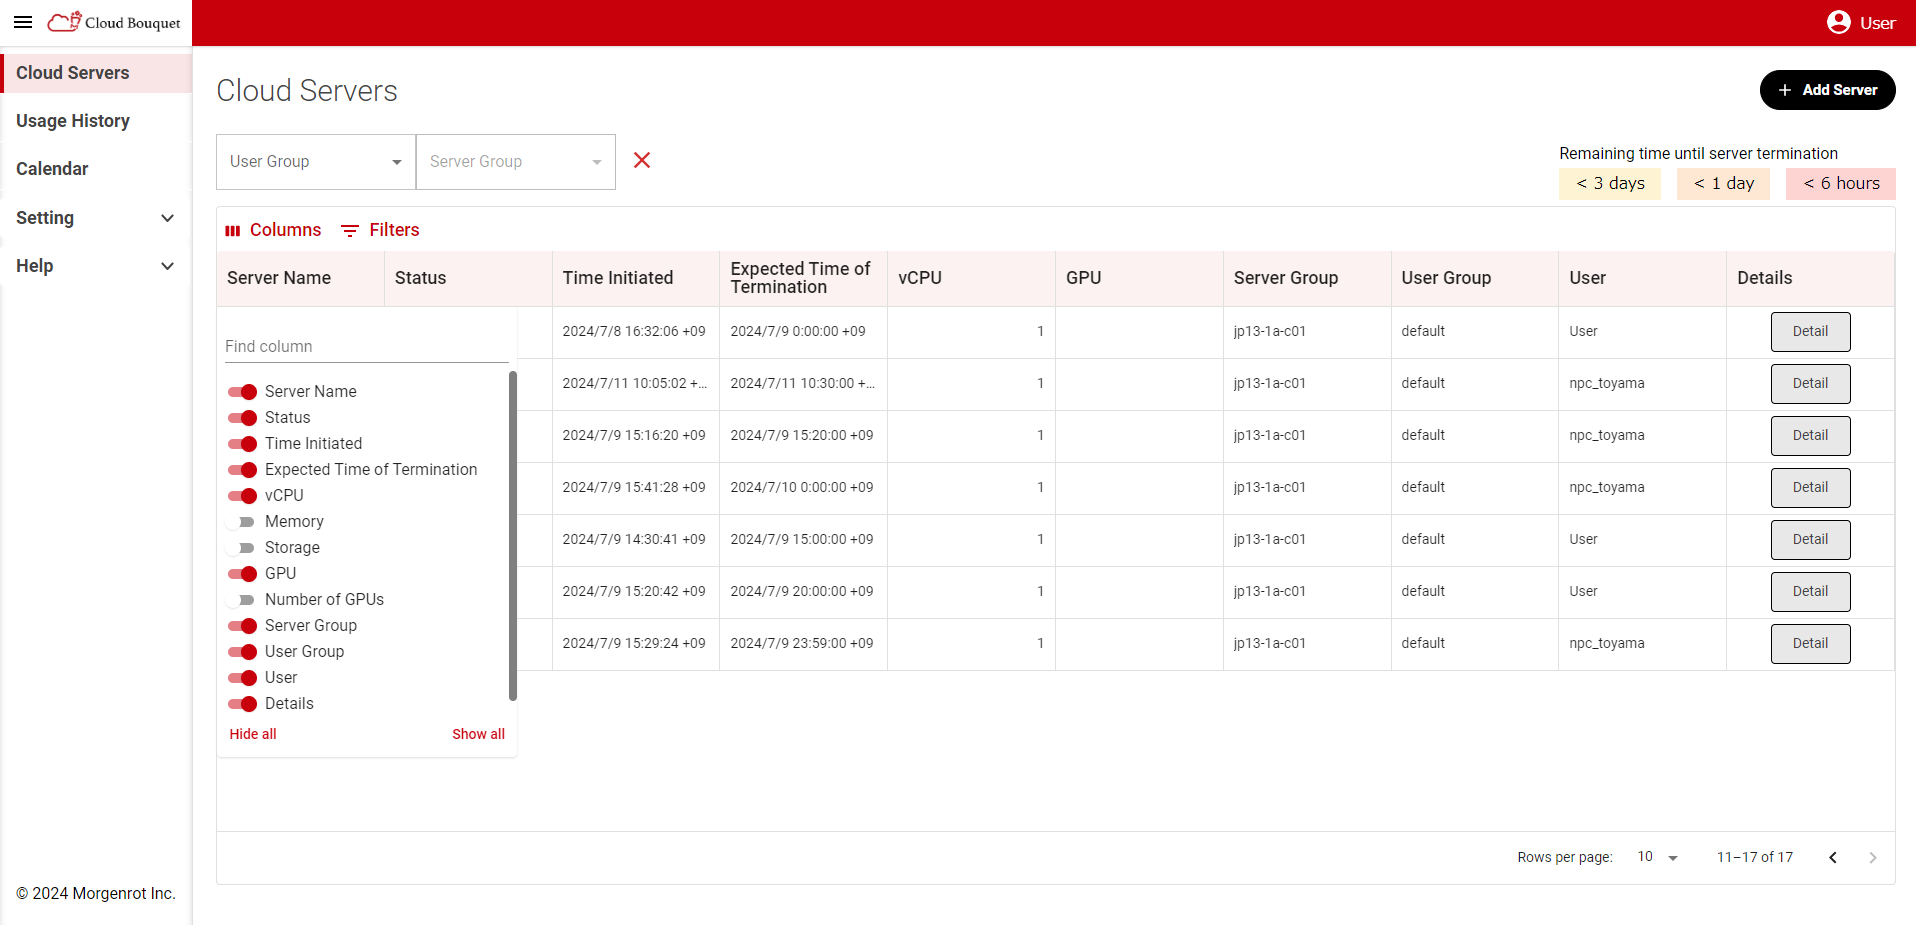The height and width of the screenshot is (925, 1916).
Task: Sort by Server Name column header
Action: 300,278
